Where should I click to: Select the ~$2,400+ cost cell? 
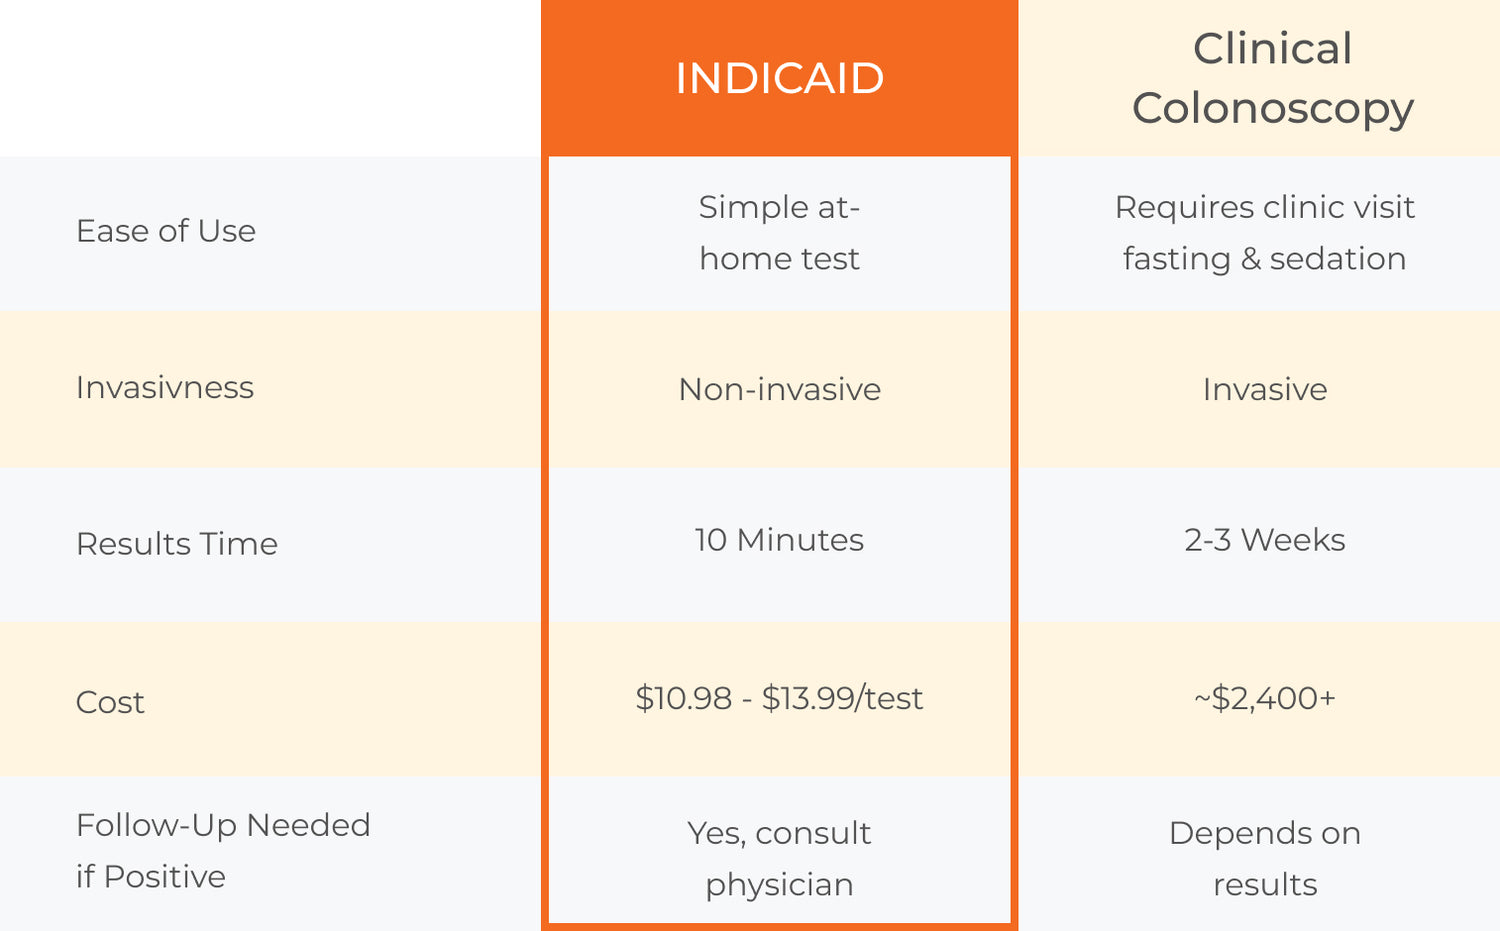coord(1264,698)
